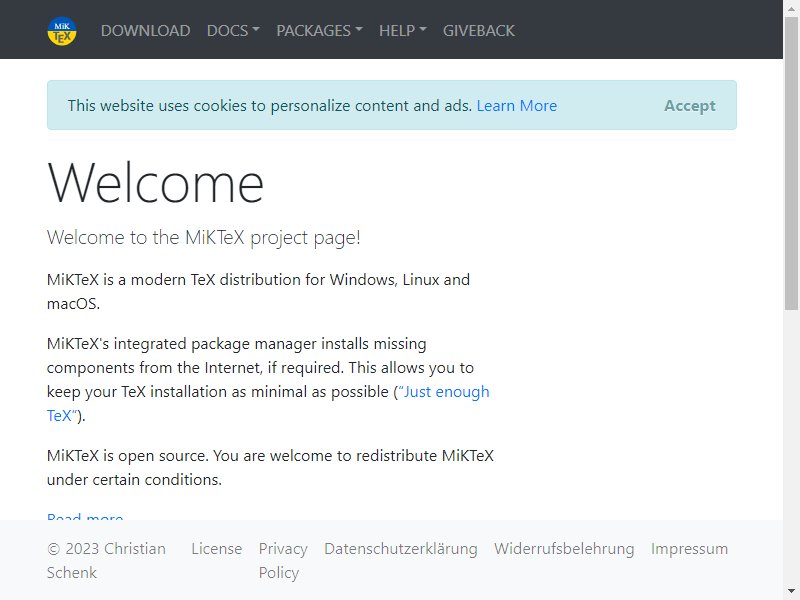This screenshot has width=800, height=600.
Task: Click the "© 2023 Christian Schenk" copyright text
Action: 106,561
